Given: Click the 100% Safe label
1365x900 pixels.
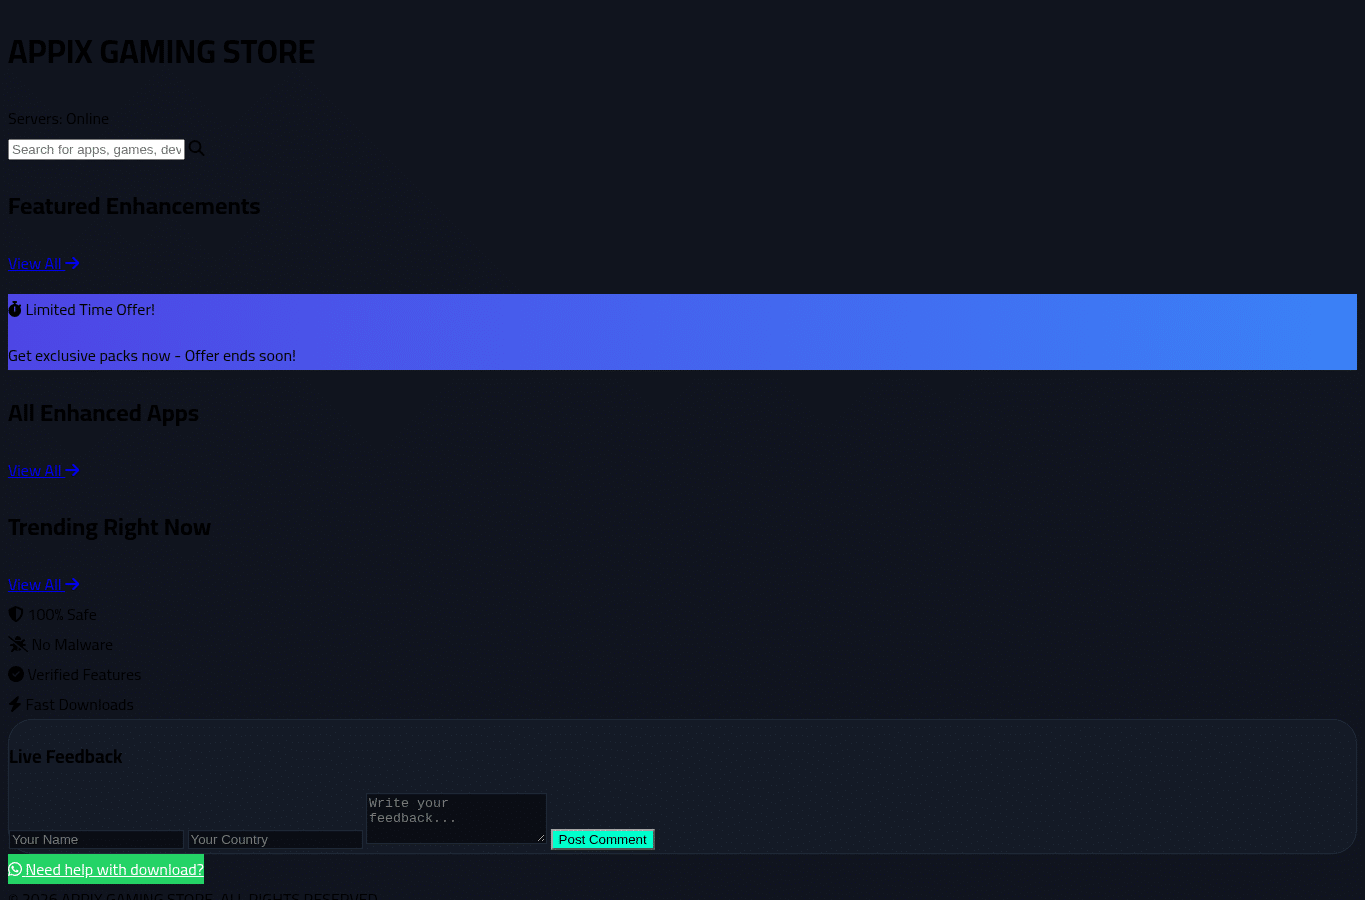Looking at the screenshot, I should pos(62,614).
